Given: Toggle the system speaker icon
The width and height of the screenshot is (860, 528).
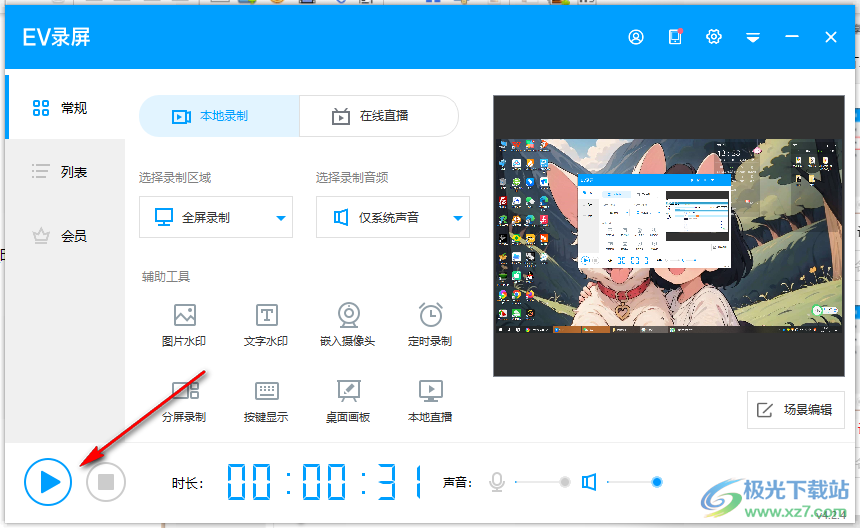Looking at the screenshot, I should point(589,482).
